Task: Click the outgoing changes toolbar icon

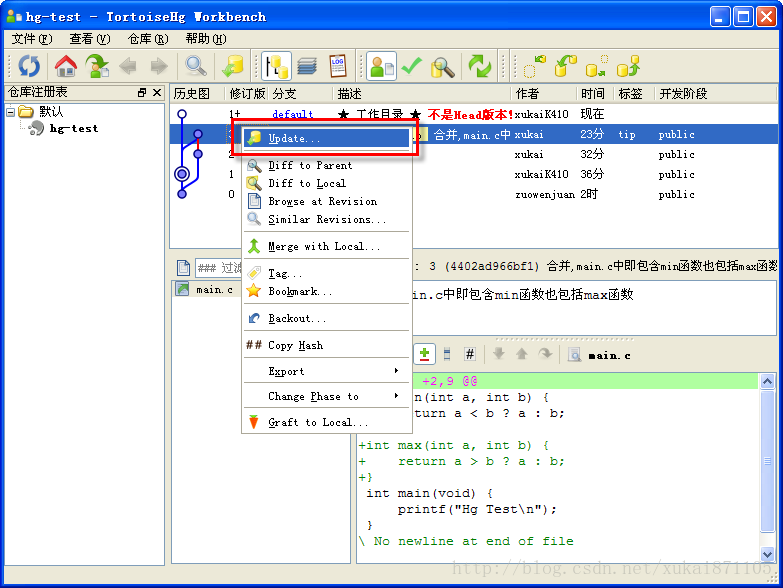Action: tap(597, 66)
